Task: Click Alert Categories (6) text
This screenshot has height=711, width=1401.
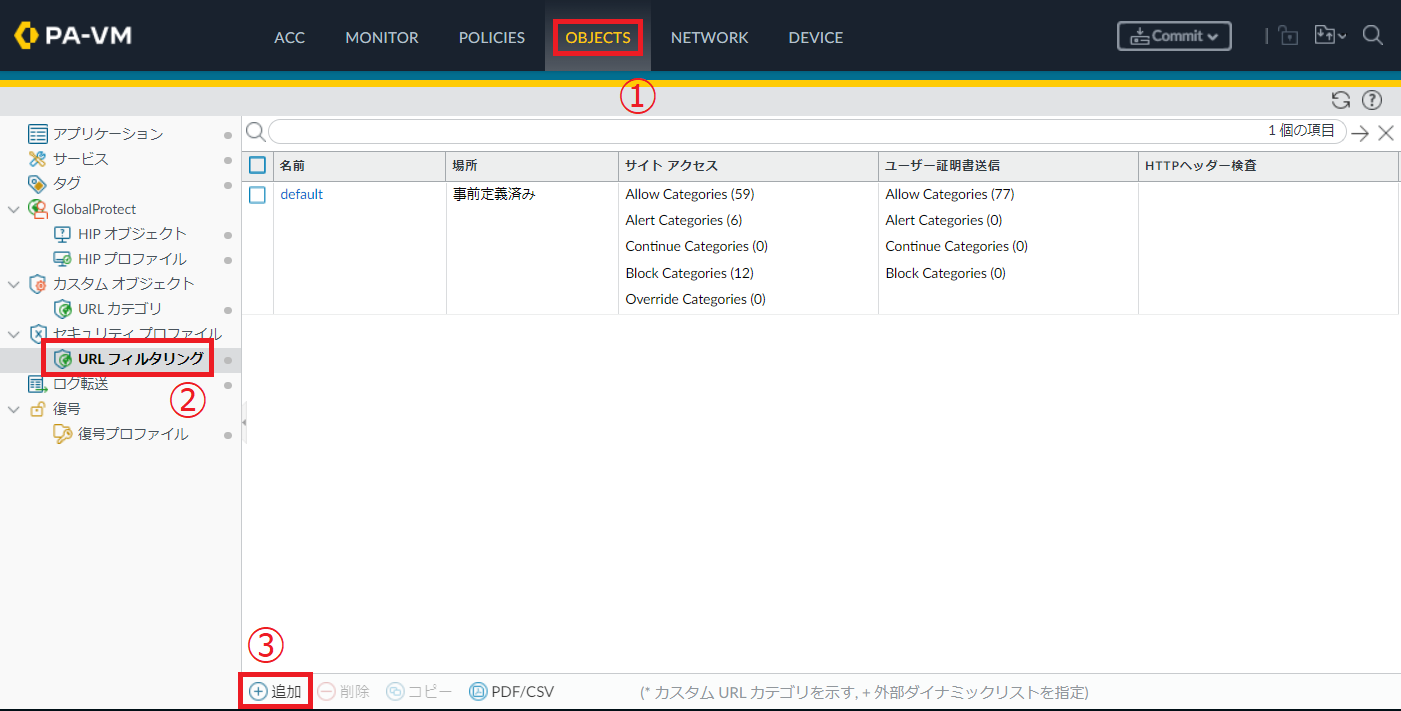Action: click(684, 220)
